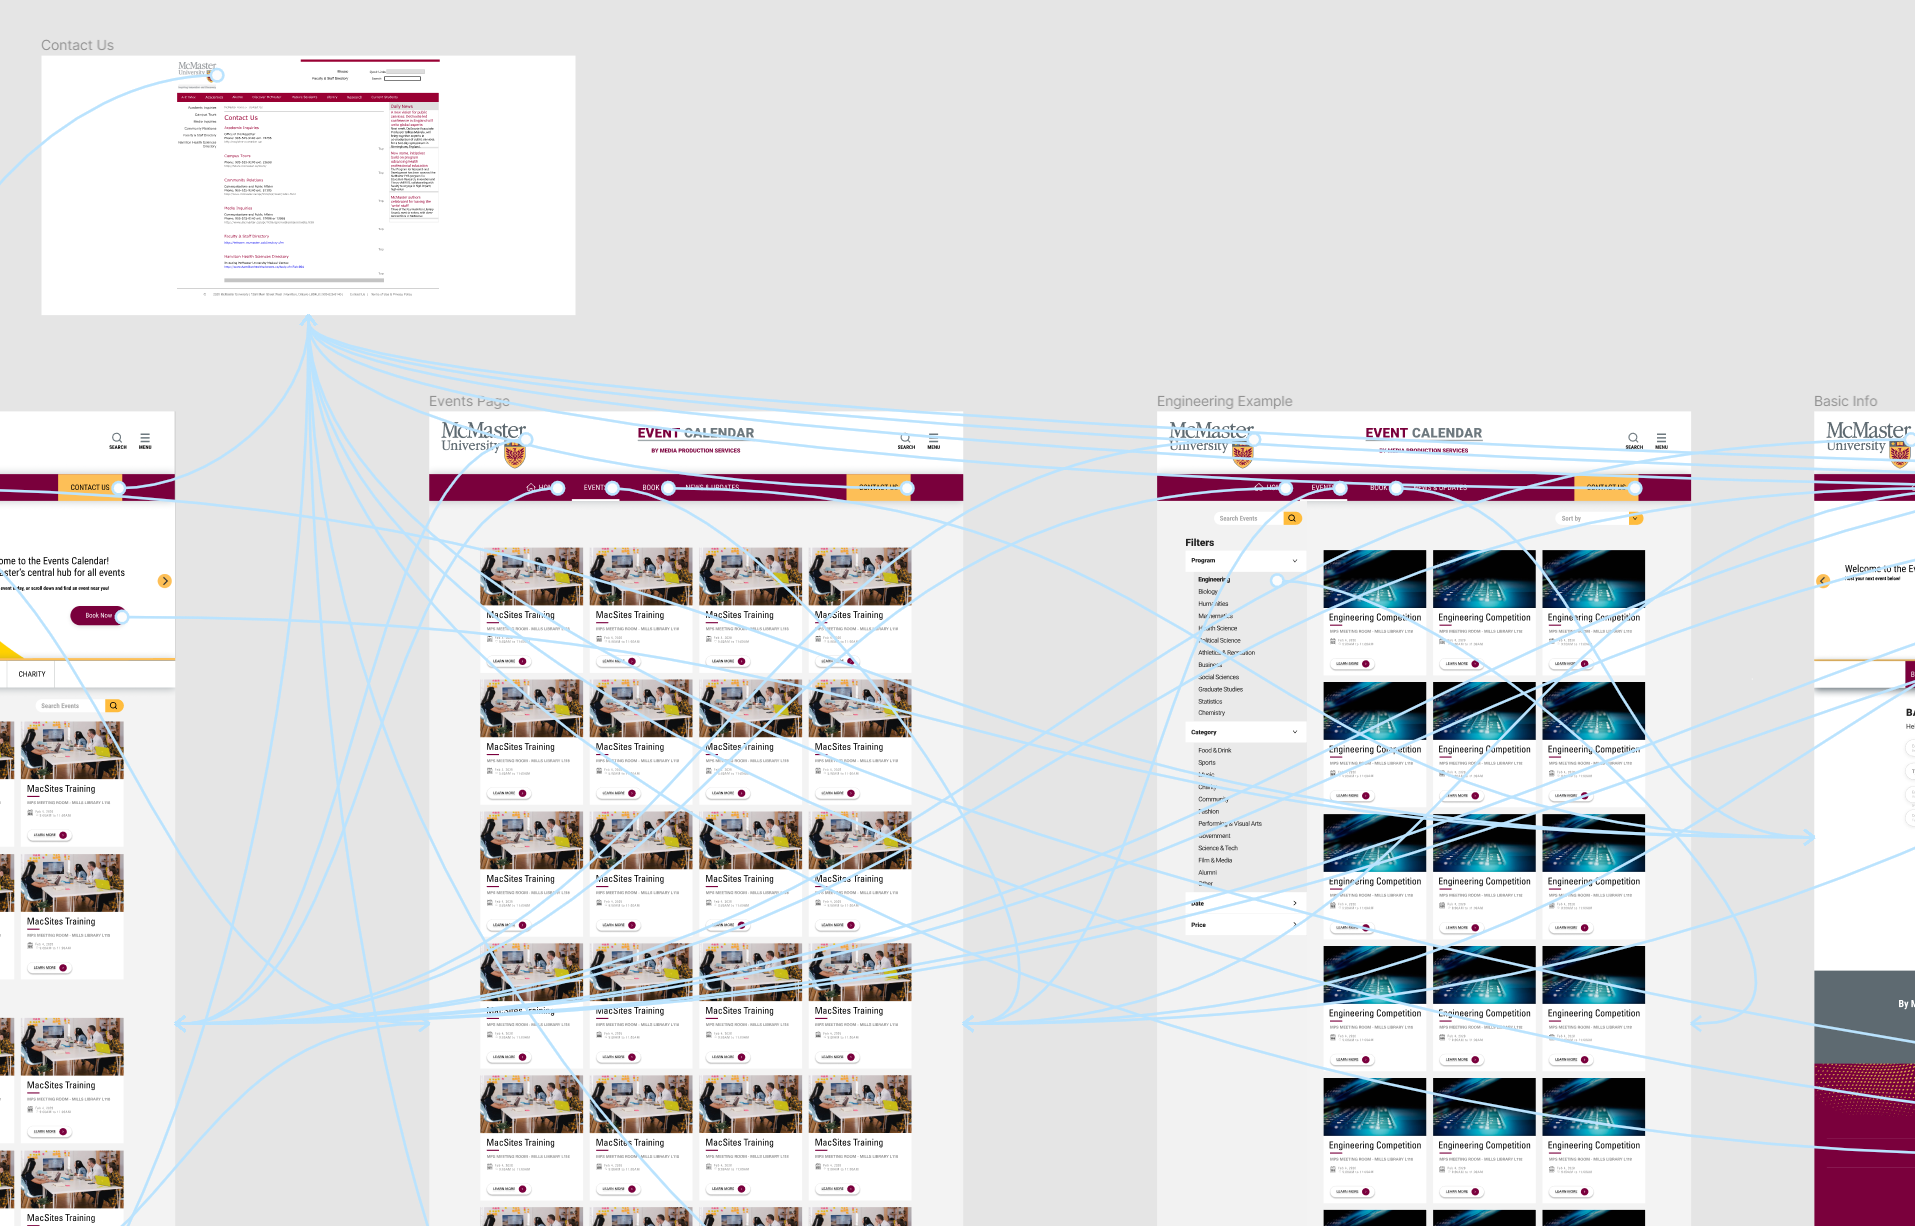Viewport: 1915px width, 1226px height.
Task: Click the home icon in the Events Page nav bar
Action: pyautogui.click(x=531, y=487)
